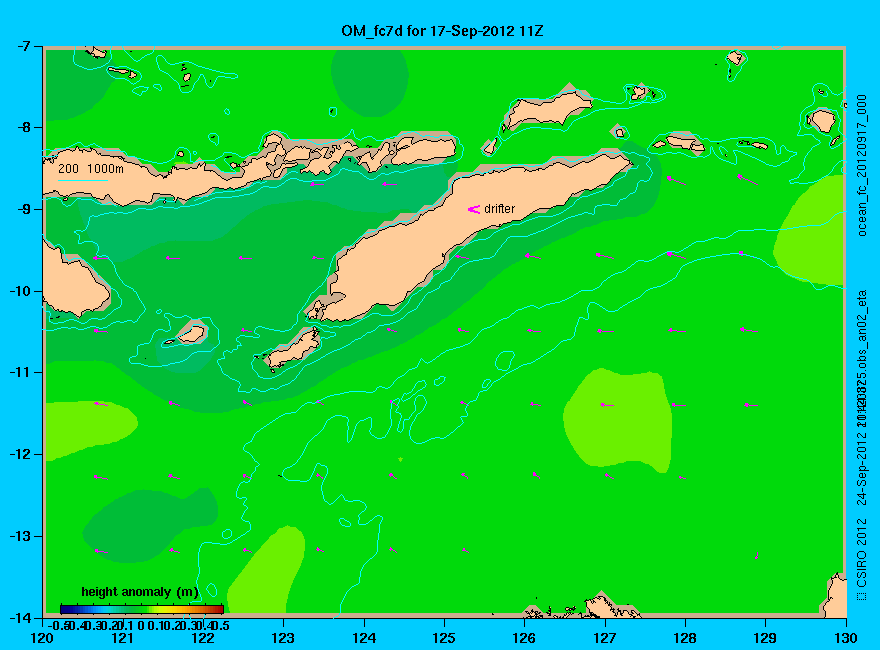Click the longitude tick label 122

tap(203, 638)
